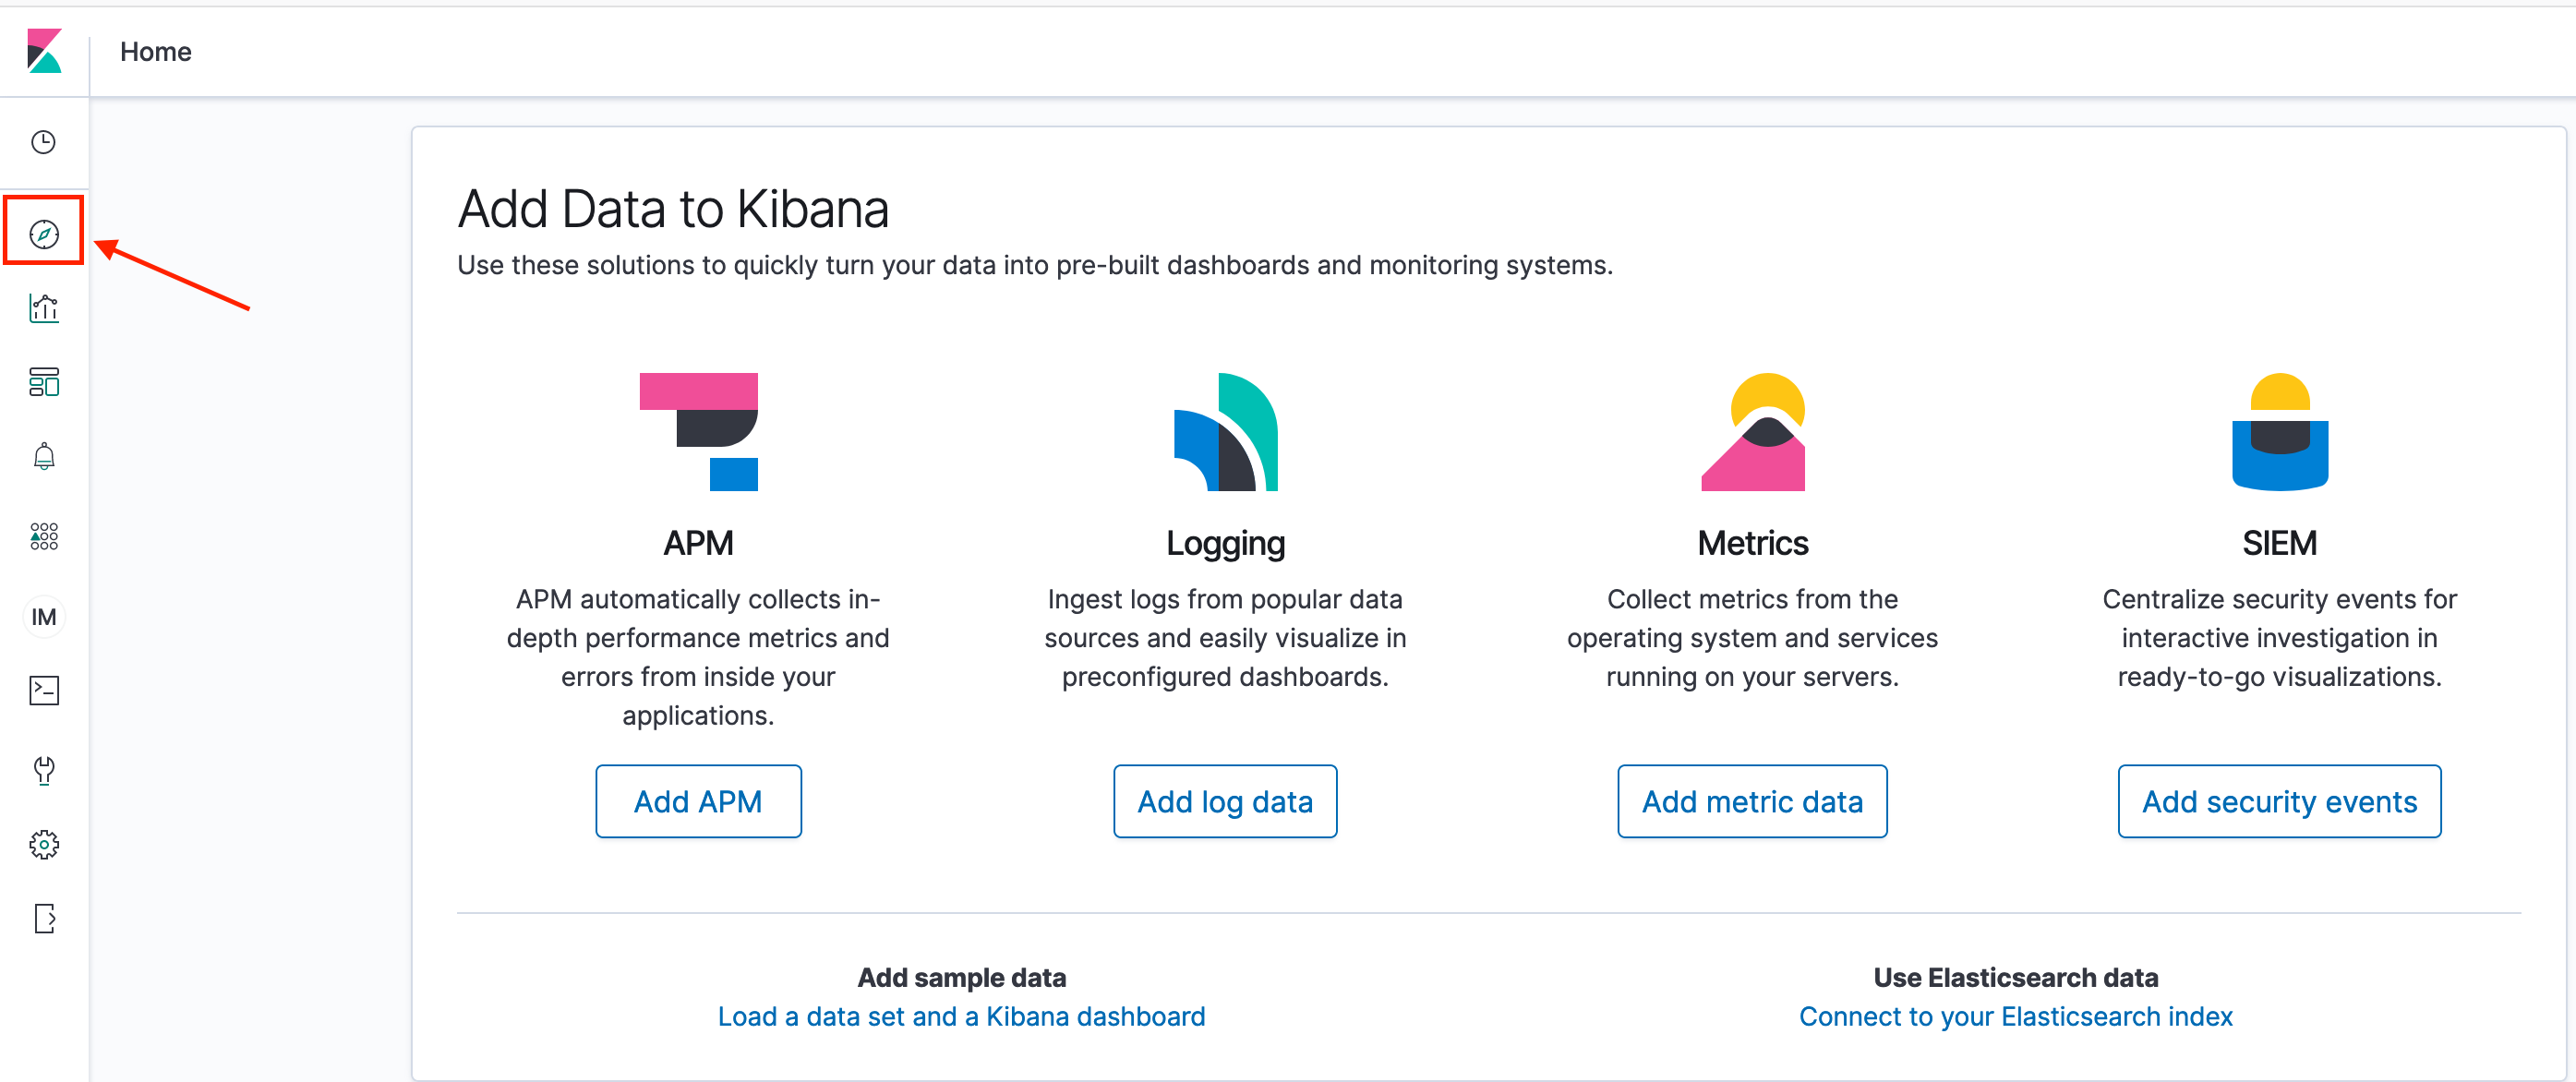This screenshot has height=1082, width=2576.
Task: Click the Add metric data button
Action: [1752, 801]
